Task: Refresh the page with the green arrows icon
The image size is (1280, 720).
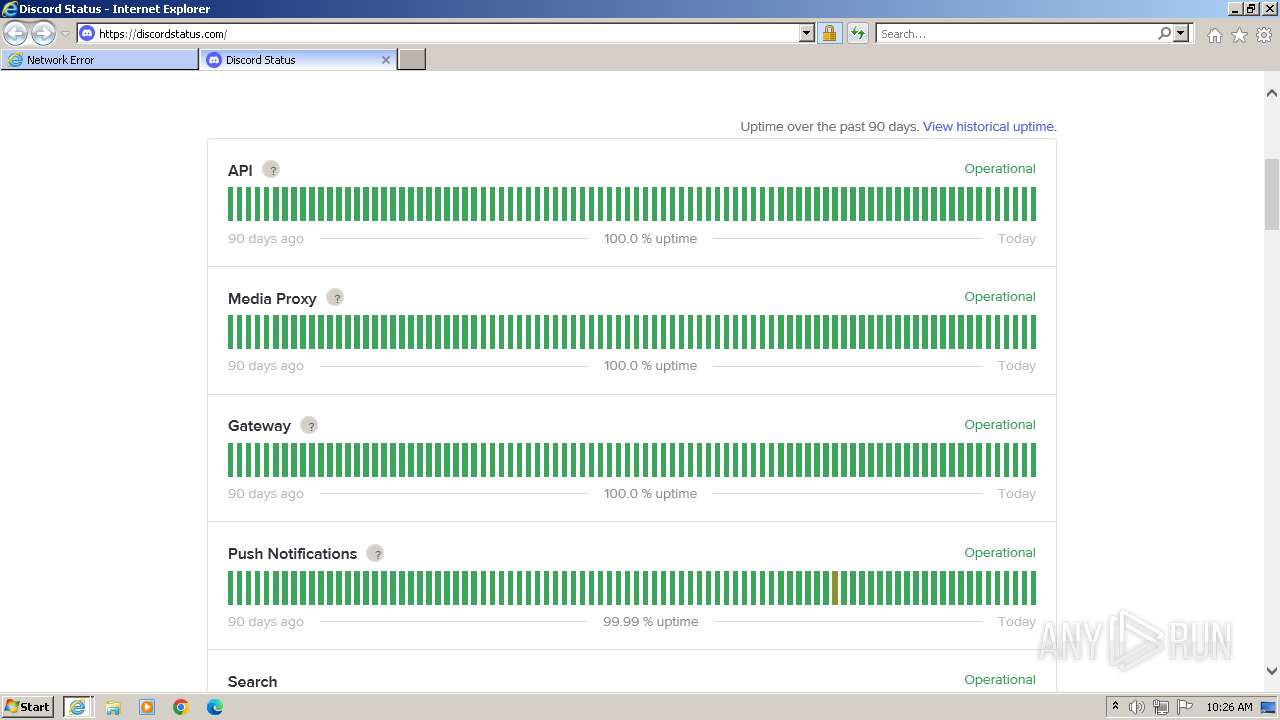Action: tap(858, 33)
